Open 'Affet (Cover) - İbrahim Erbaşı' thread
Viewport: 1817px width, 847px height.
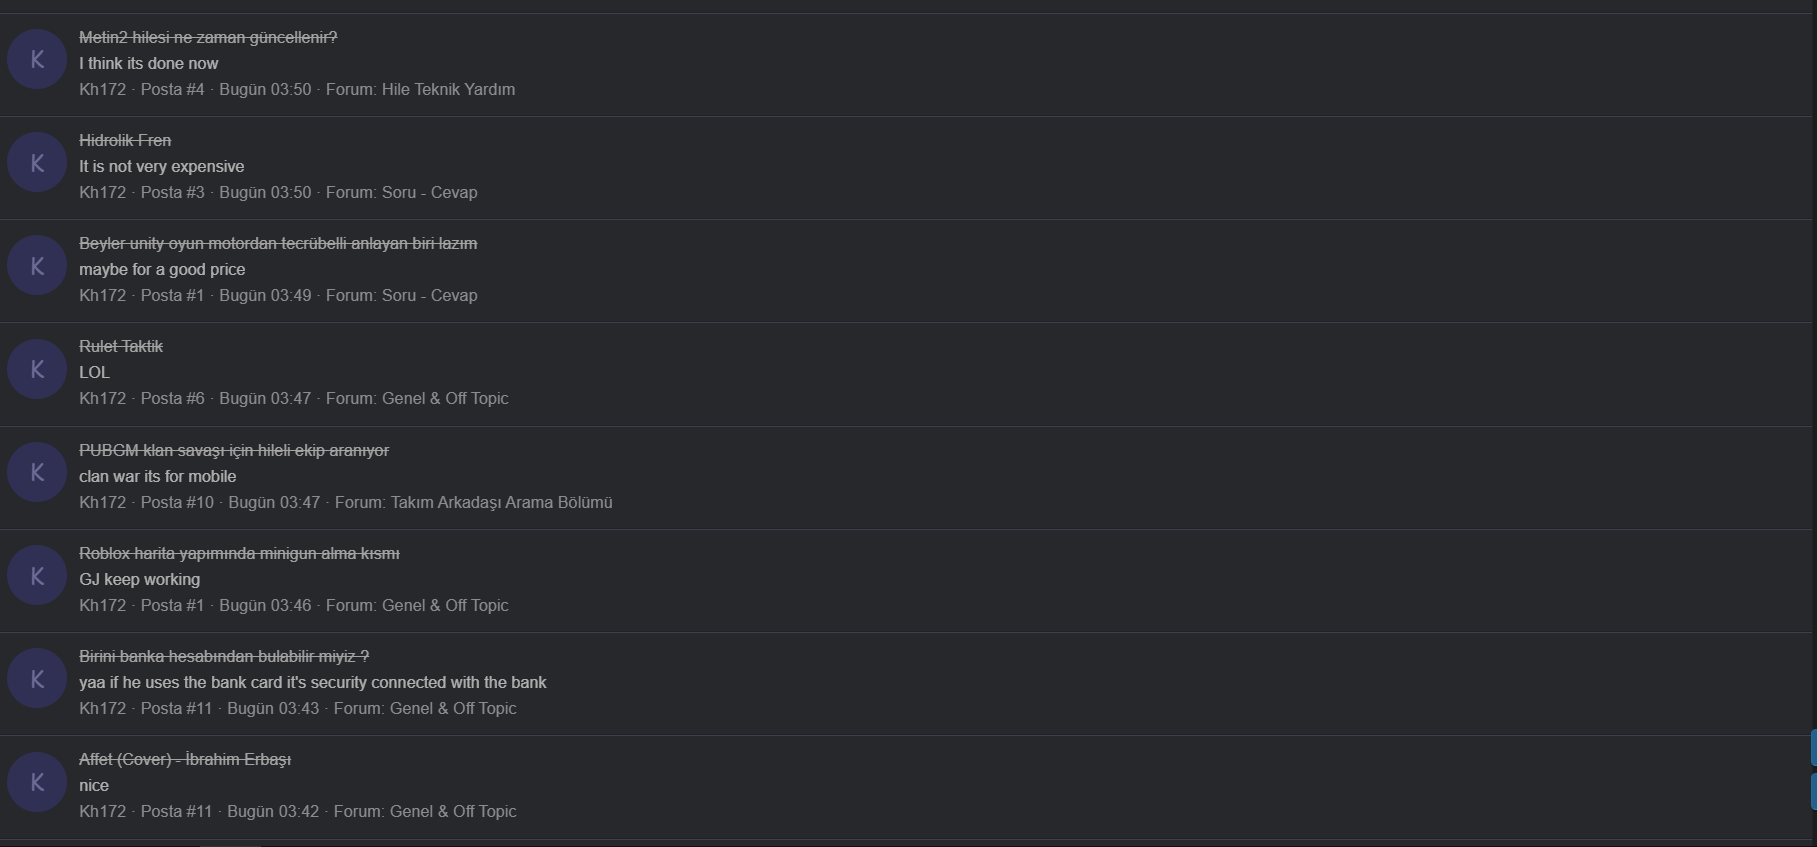tap(185, 759)
